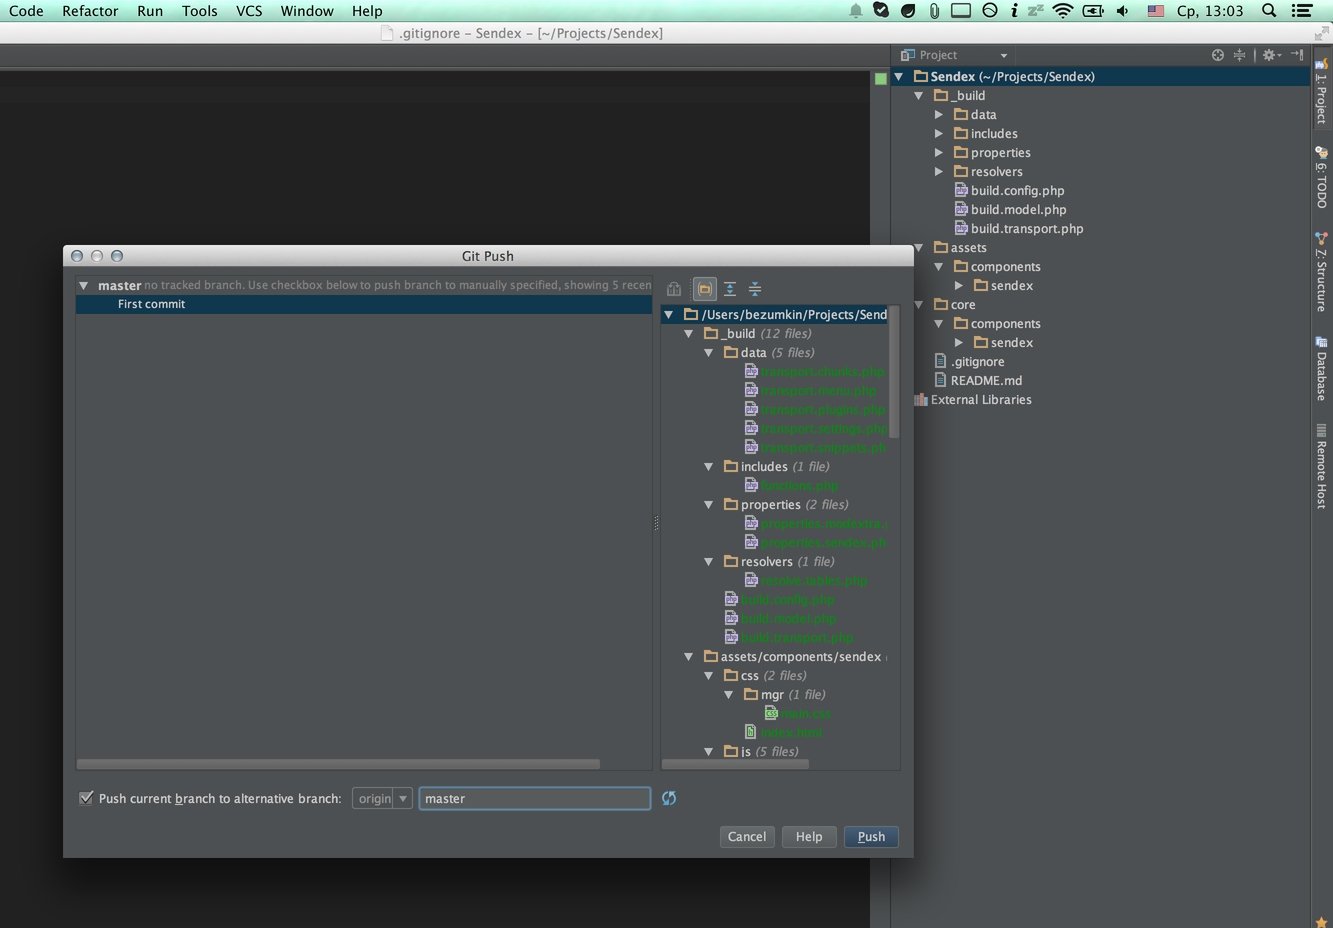Click the Expand All icon in Git Push
This screenshot has height=928, width=1333.
(x=730, y=289)
